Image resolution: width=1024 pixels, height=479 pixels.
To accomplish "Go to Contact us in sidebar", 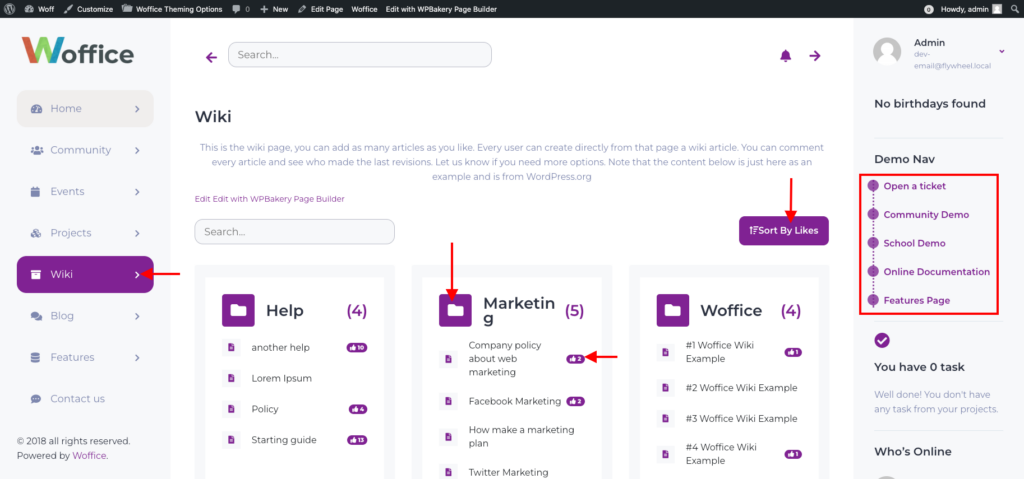I will click(77, 399).
